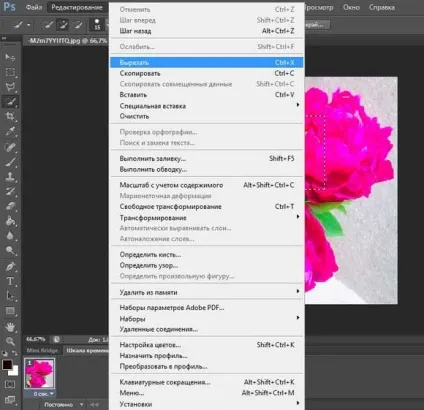The width and height of the screenshot is (424, 410).
Task: Select timeline frame 1 thumbnail
Action: 39,373
